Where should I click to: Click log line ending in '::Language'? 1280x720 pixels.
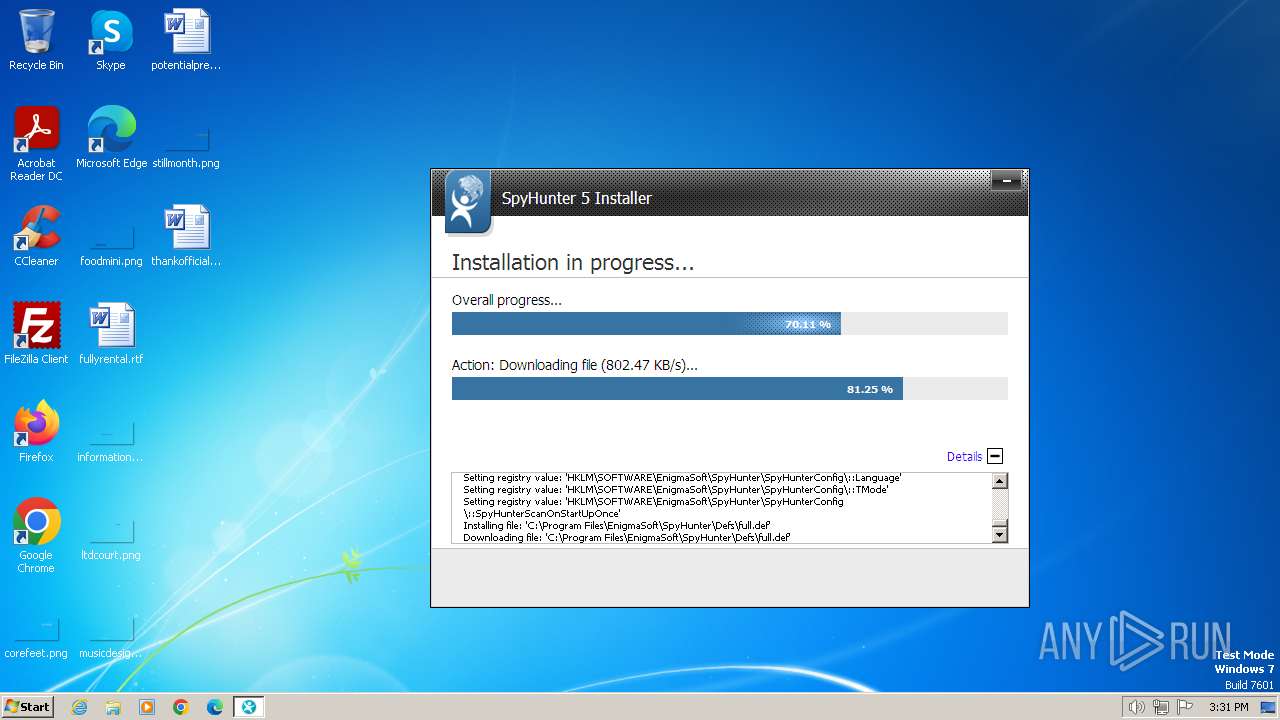682,478
